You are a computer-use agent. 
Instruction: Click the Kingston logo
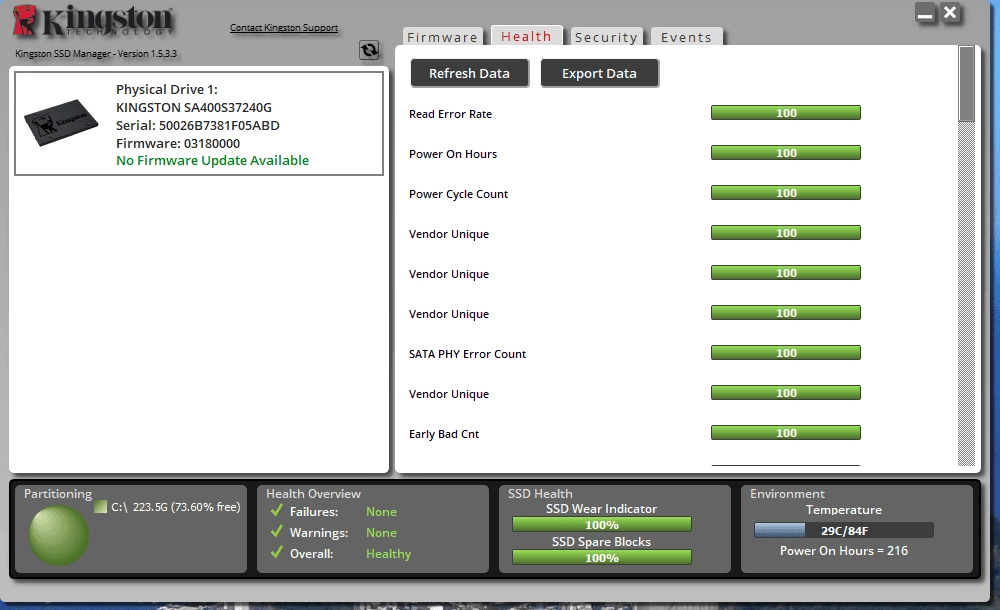[93, 20]
